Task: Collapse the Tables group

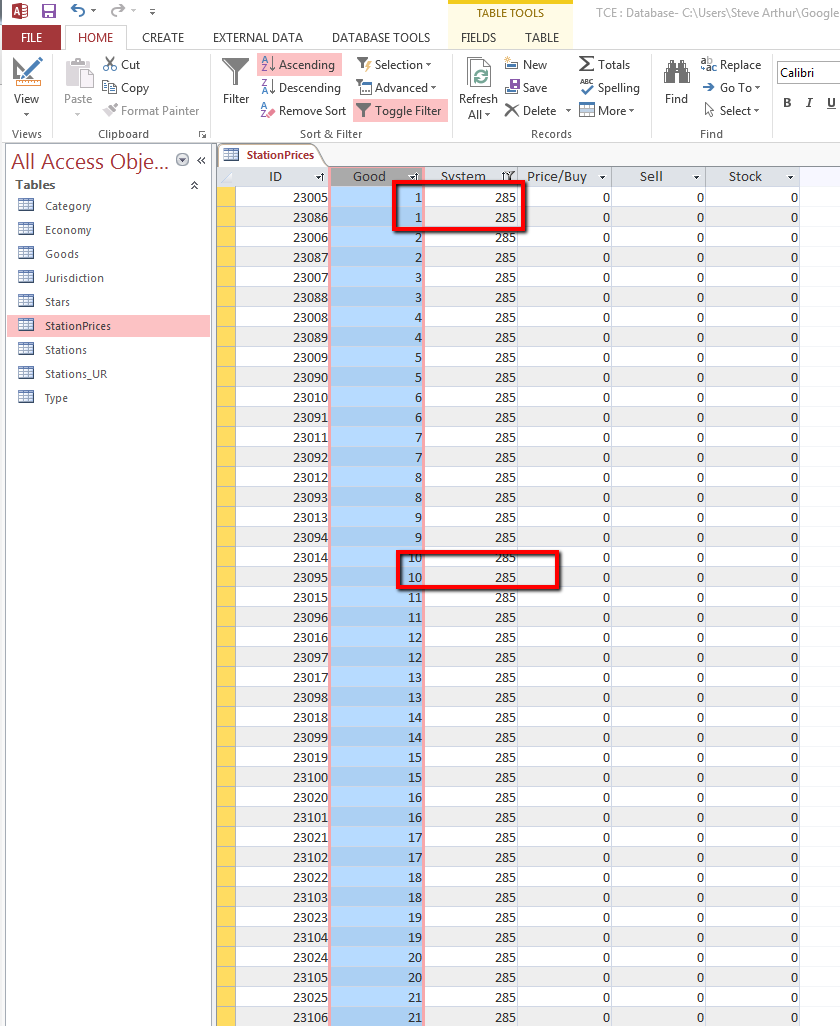Action: pyautogui.click(x=194, y=185)
